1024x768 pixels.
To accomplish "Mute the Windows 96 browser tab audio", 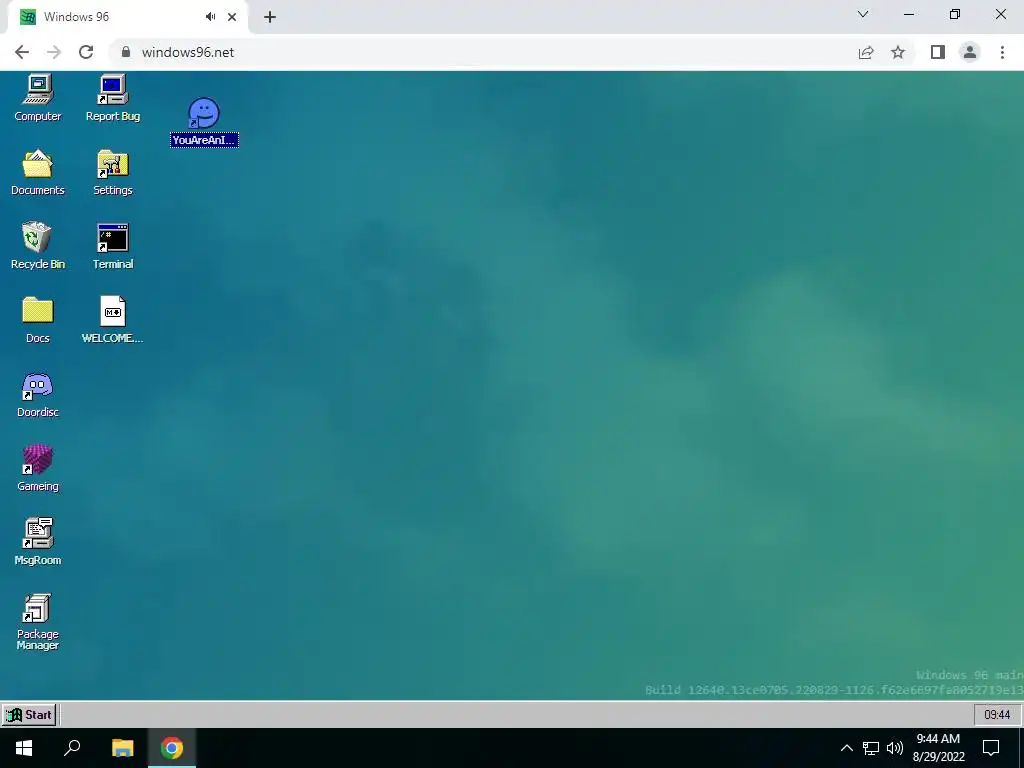I will (x=210, y=17).
